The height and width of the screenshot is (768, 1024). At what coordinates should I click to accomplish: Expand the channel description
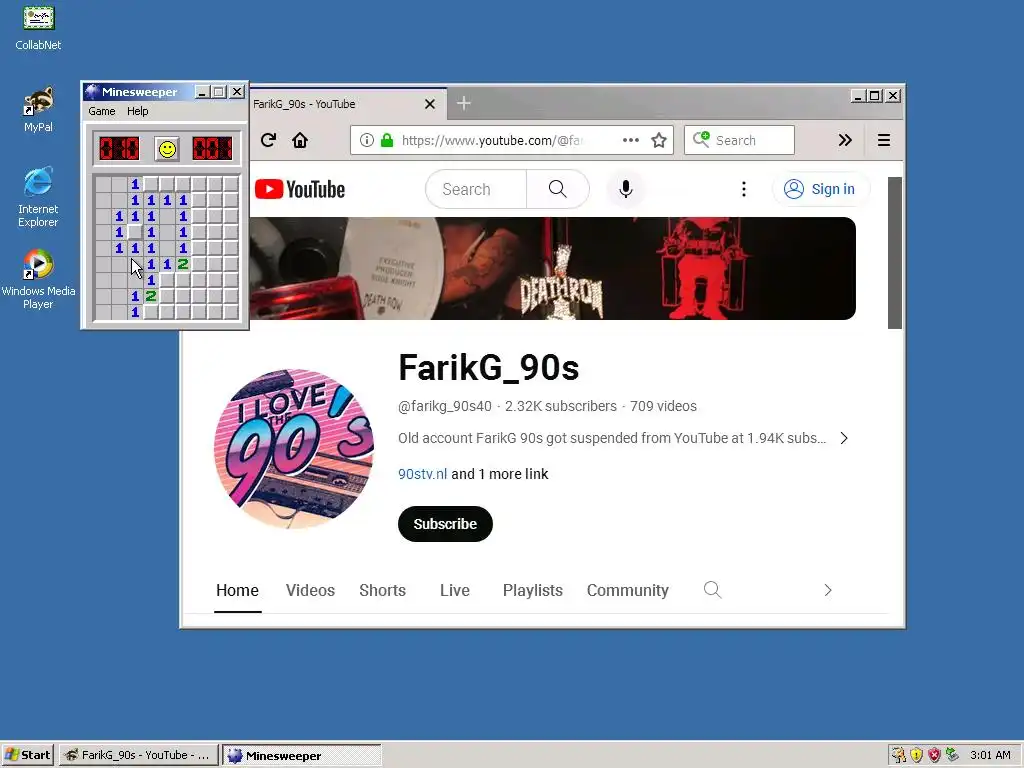[x=844, y=438]
